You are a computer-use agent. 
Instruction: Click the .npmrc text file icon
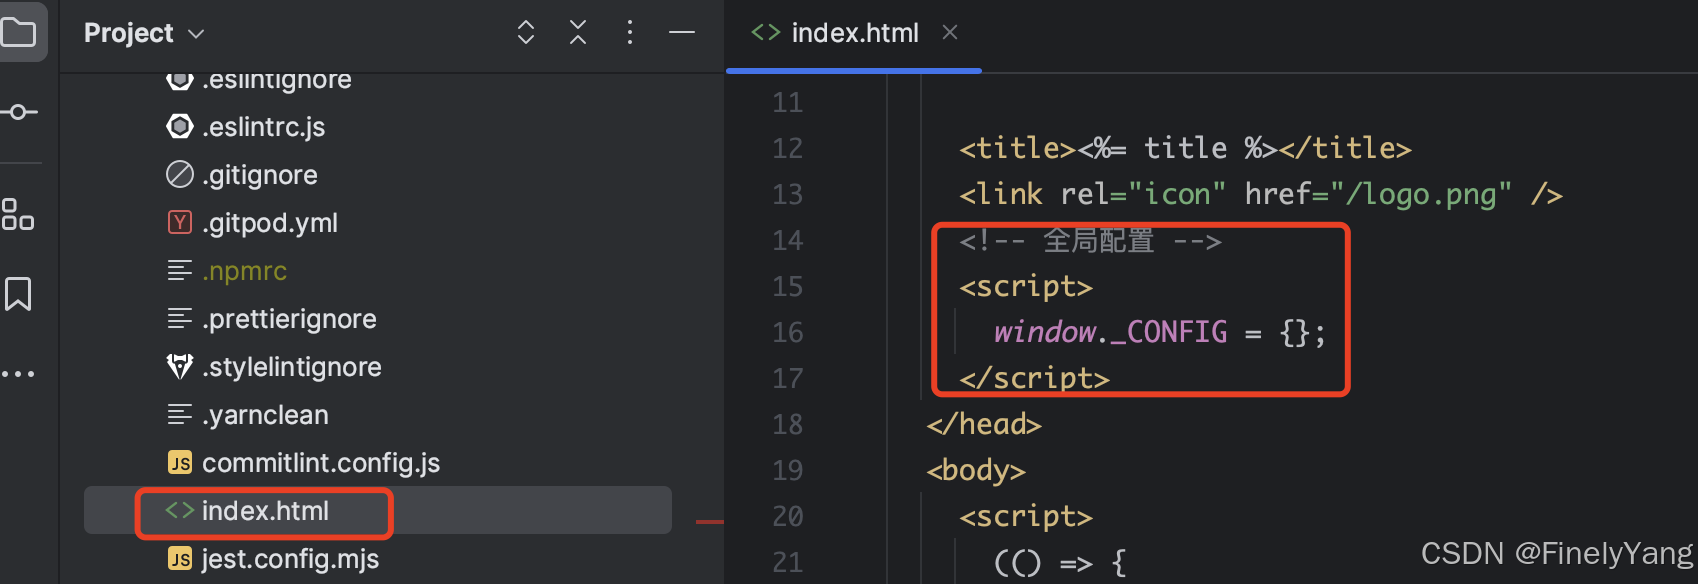click(180, 270)
